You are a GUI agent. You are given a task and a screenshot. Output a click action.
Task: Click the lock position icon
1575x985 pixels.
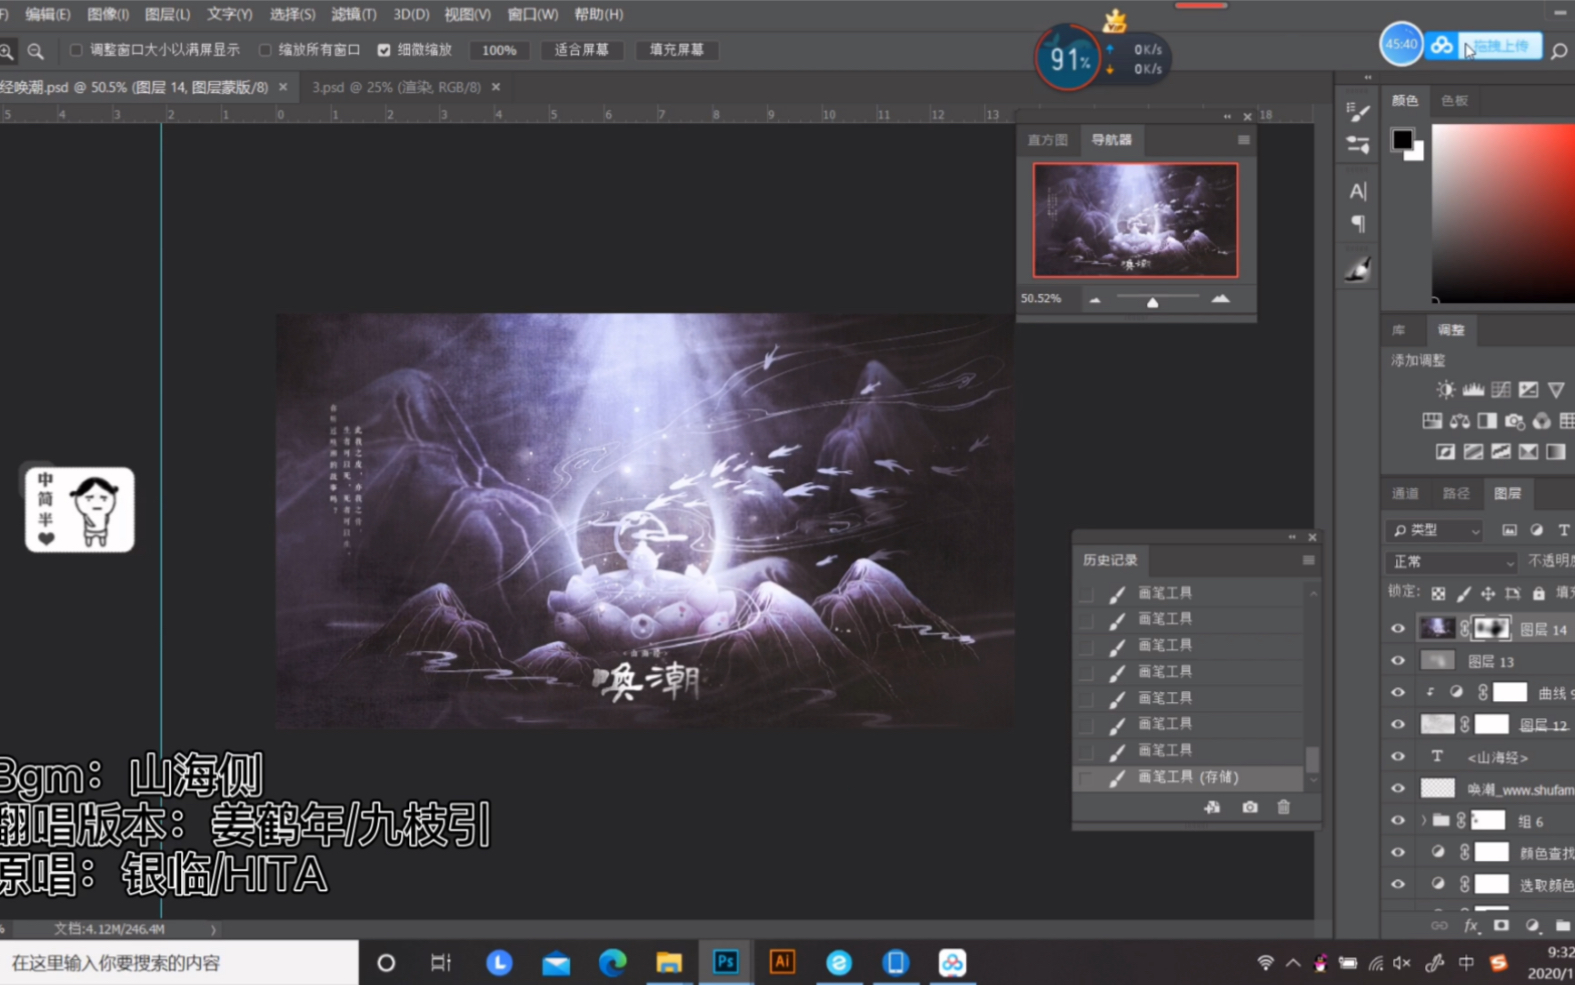click(x=1488, y=594)
